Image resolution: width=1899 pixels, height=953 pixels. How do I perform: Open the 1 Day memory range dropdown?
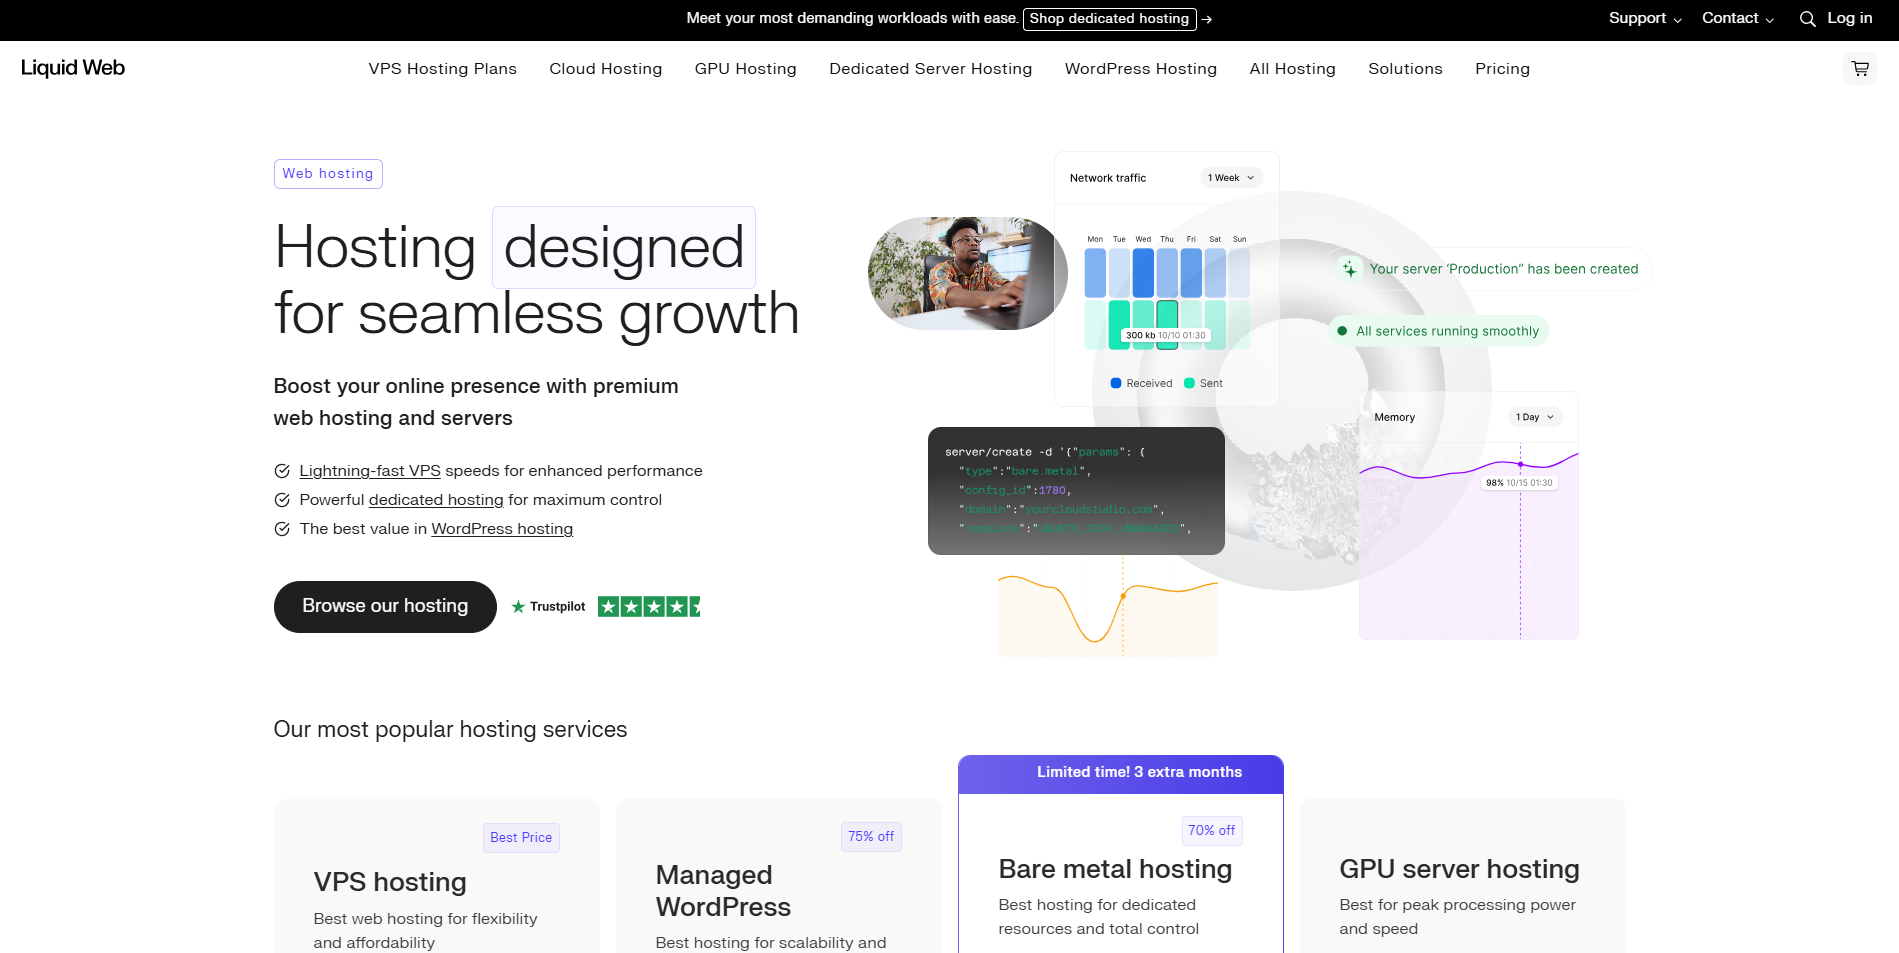[1534, 417]
